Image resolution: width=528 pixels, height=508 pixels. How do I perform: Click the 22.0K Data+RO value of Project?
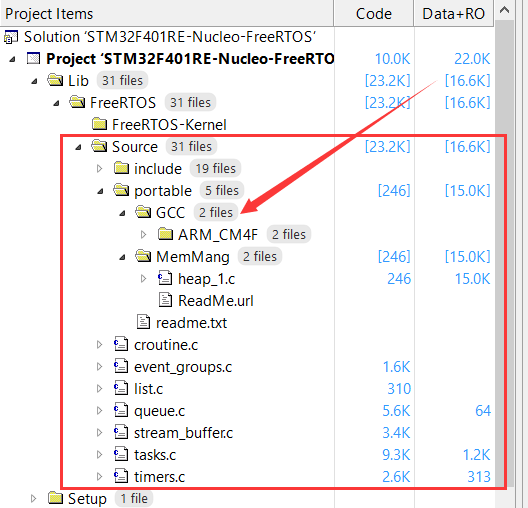click(472, 59)
